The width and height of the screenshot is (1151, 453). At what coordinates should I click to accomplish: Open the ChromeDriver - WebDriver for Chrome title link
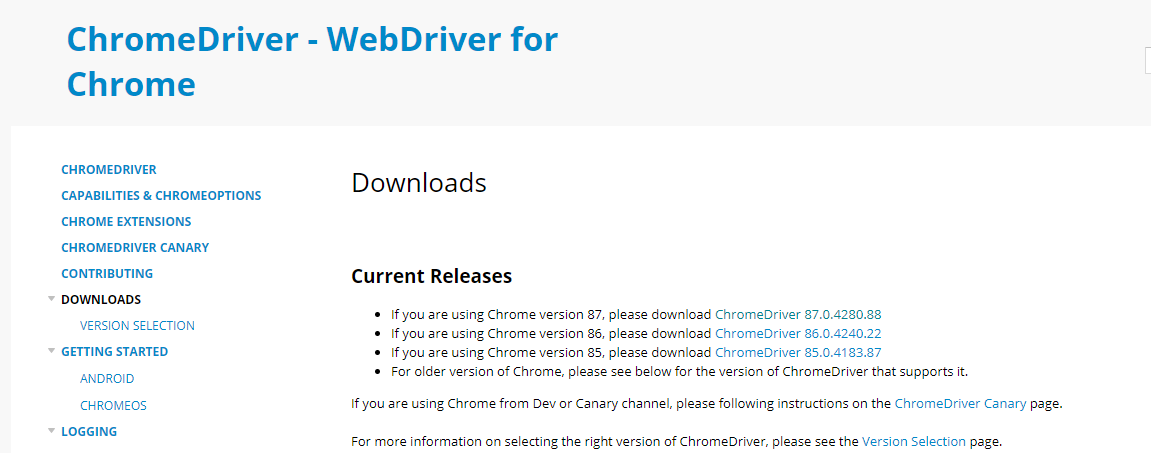(x=312, y=62)
